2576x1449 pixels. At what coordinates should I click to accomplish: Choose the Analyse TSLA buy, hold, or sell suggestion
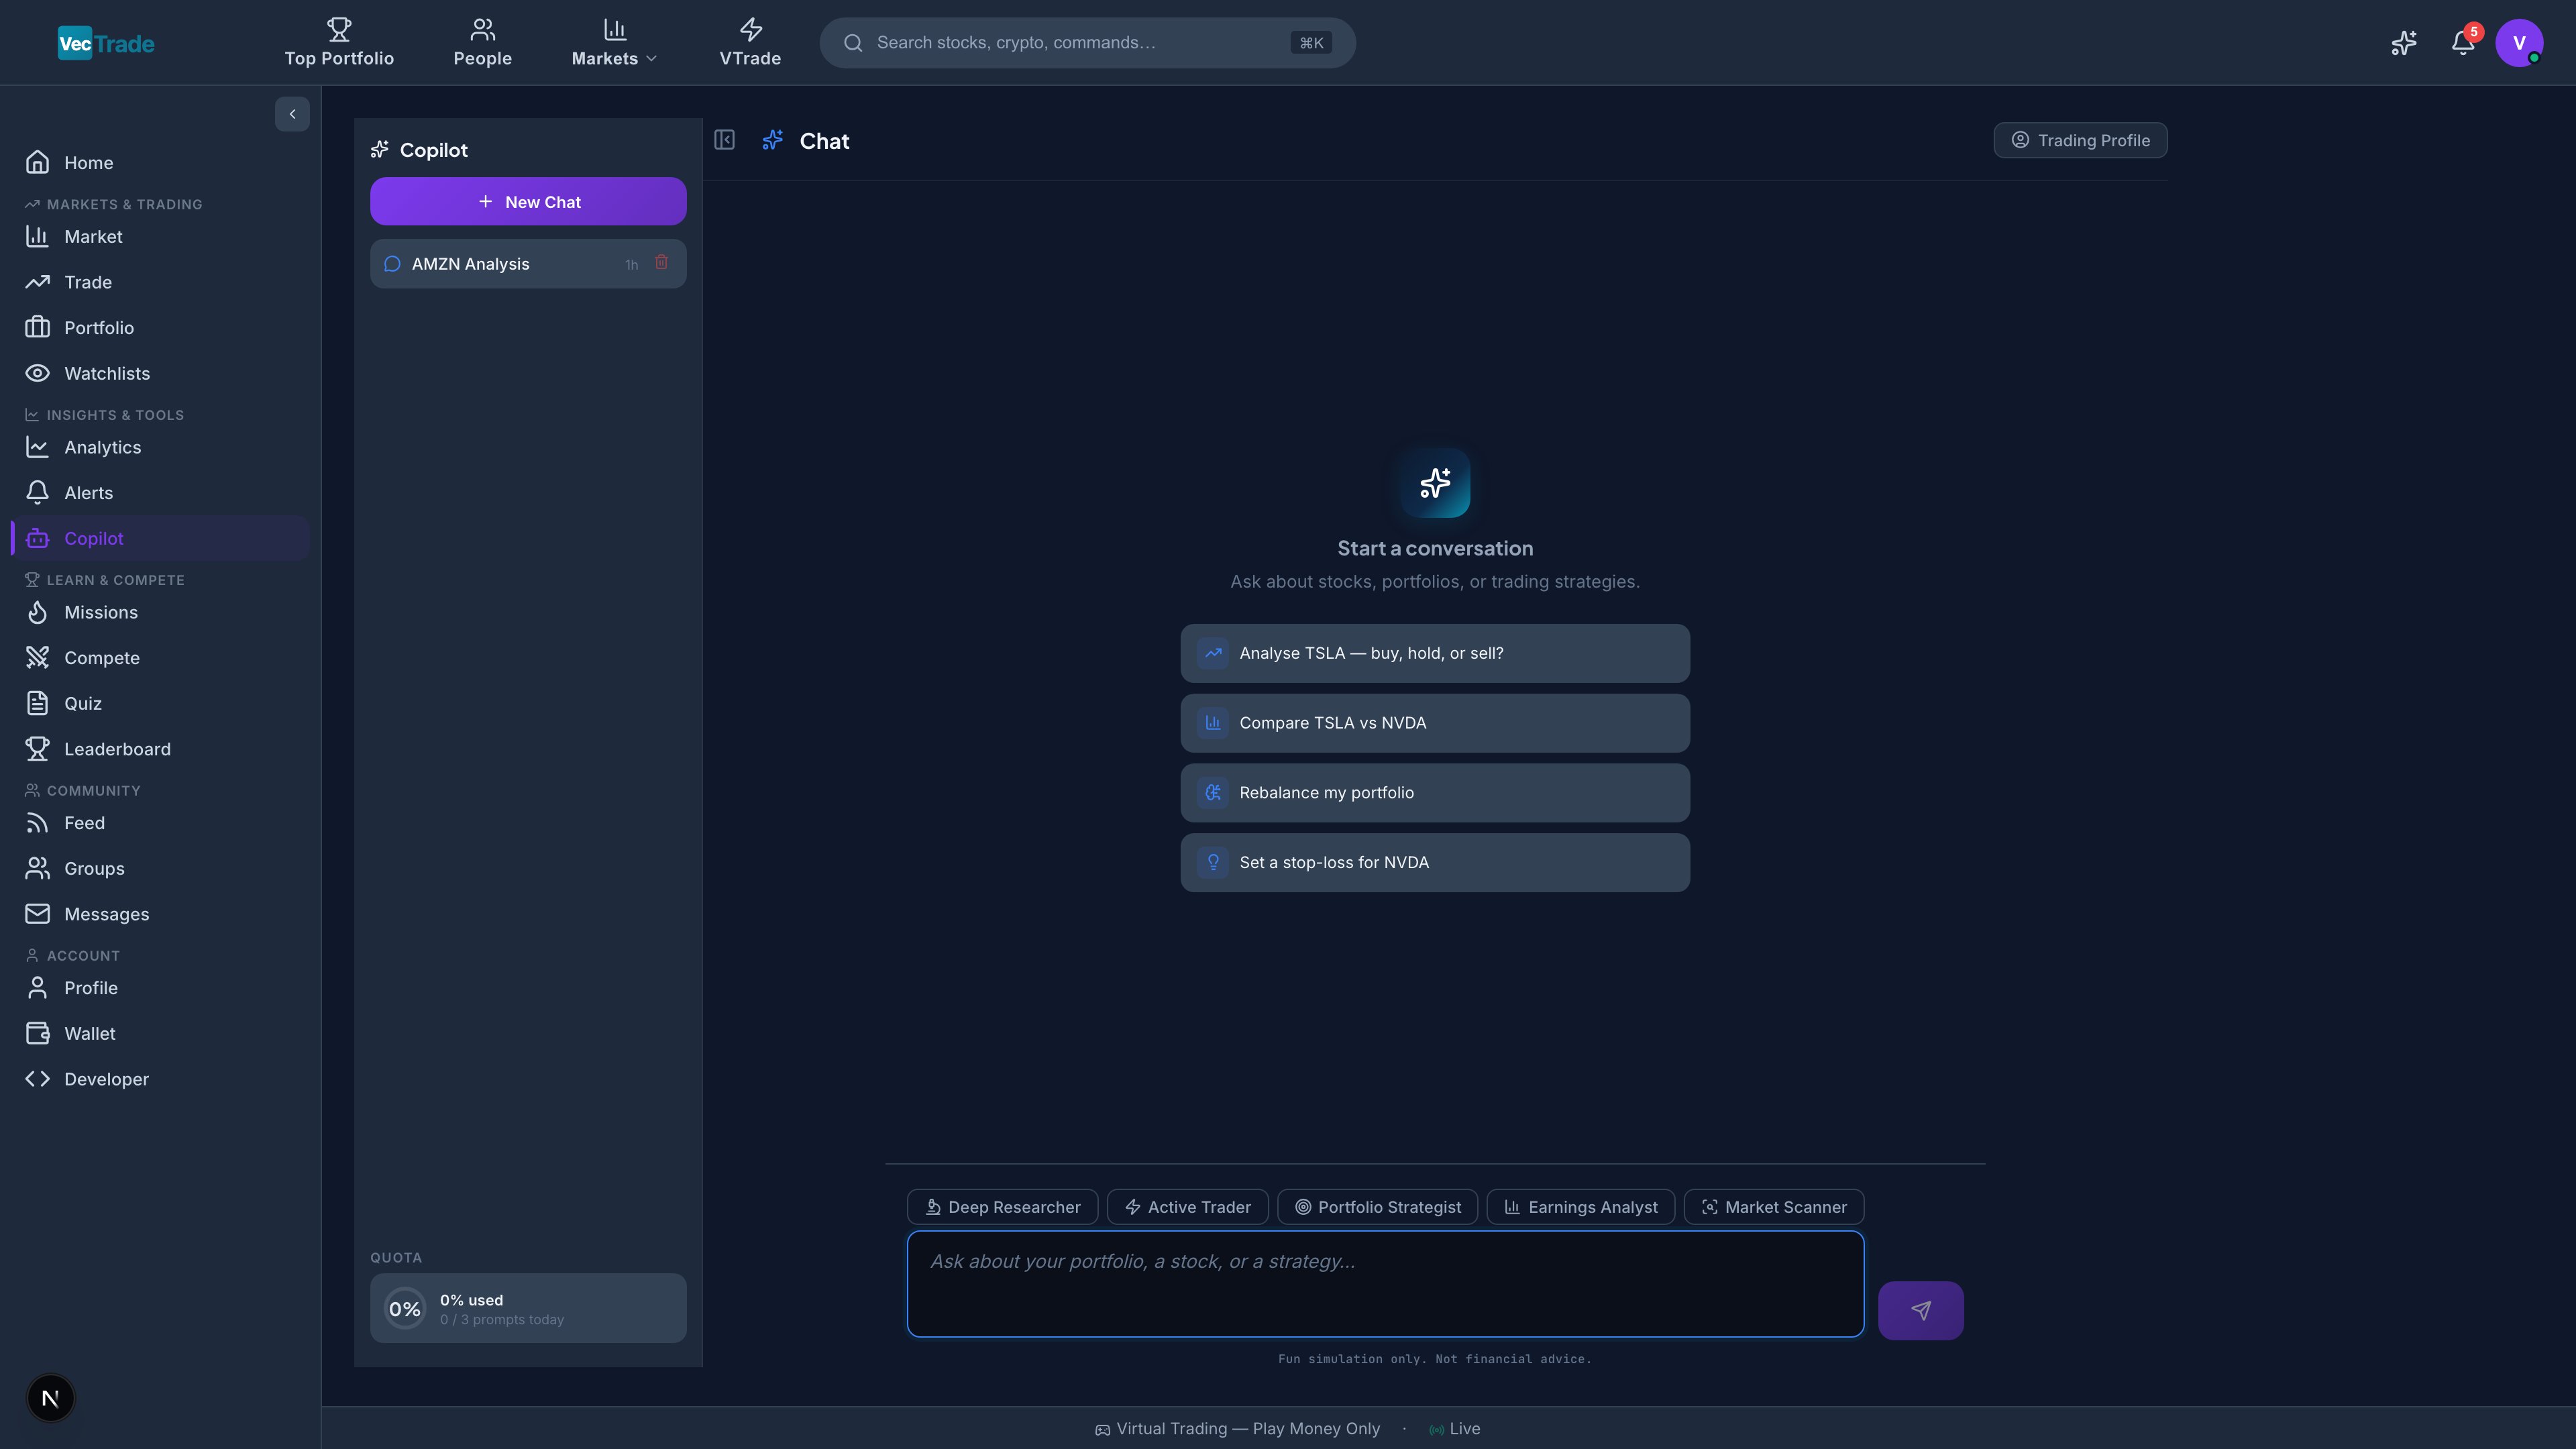1435,654
